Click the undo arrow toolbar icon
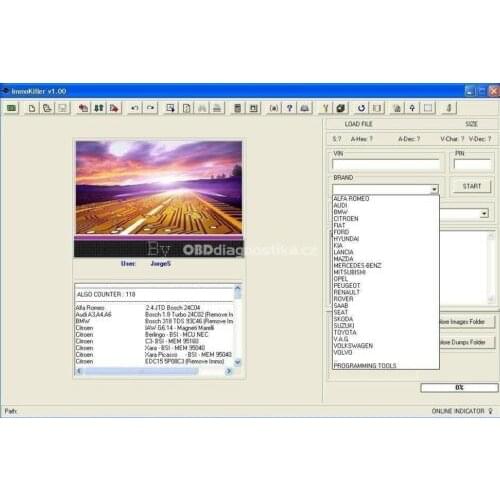This screenshot has width=500, height=500. pos(135,108)
